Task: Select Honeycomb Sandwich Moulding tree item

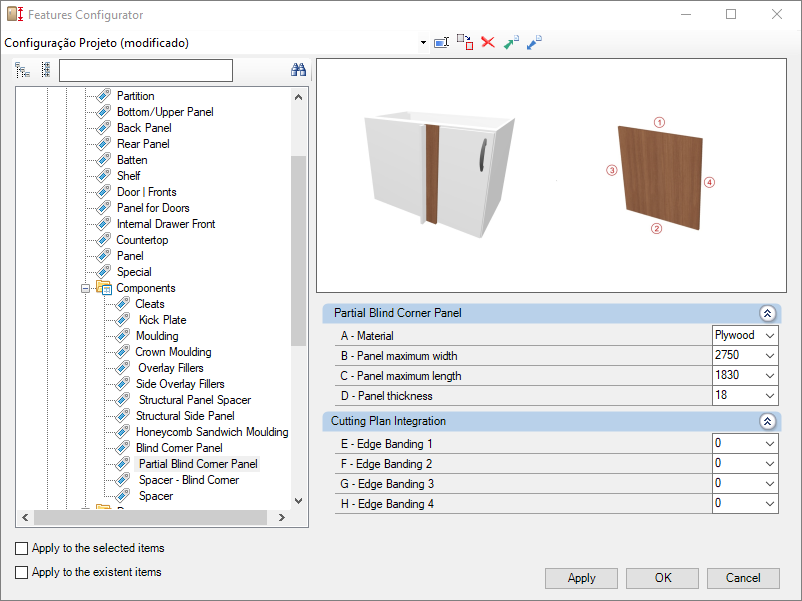Action: 212,432
